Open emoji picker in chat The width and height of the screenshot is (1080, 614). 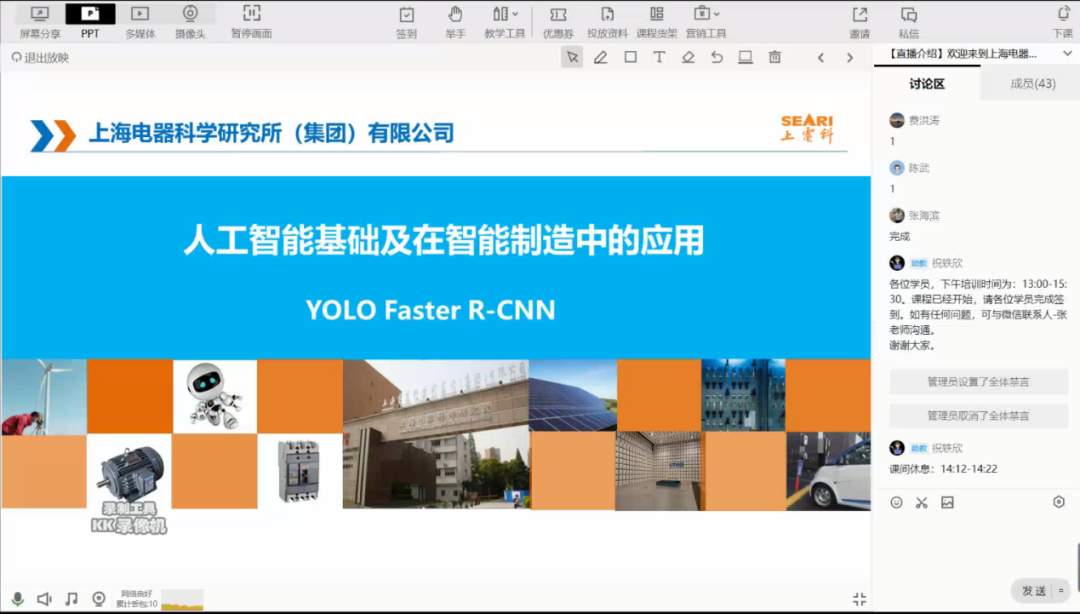[x=896, y=502]
